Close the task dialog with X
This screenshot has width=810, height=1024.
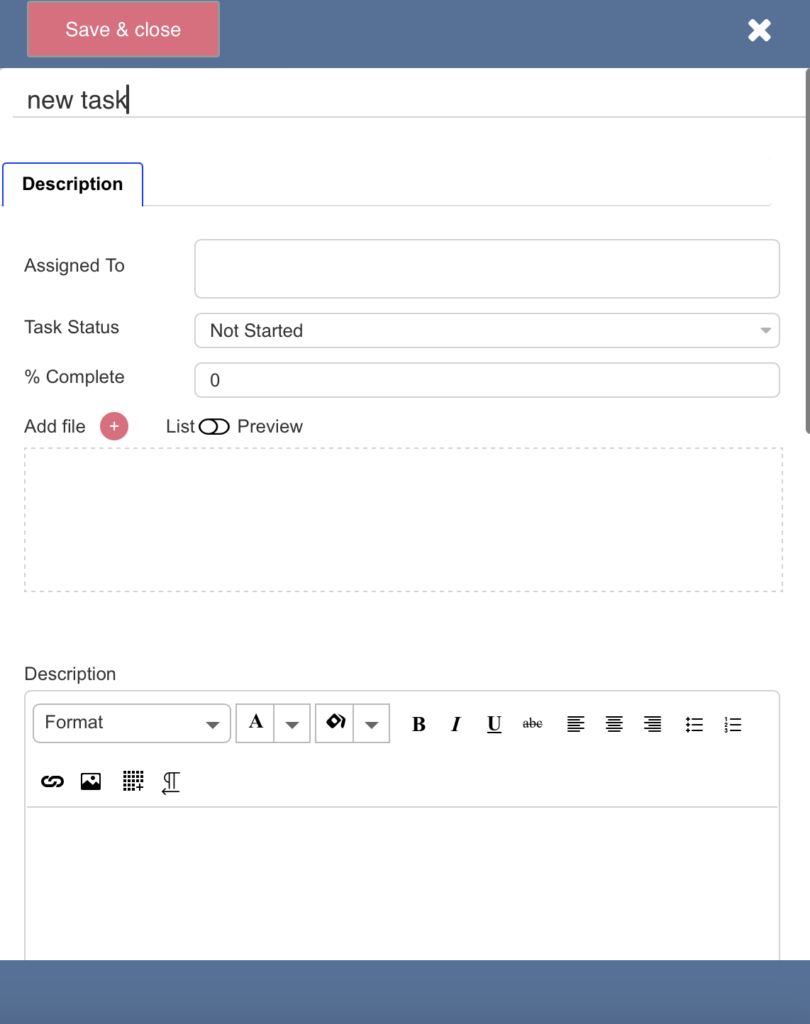click(759, 30)
